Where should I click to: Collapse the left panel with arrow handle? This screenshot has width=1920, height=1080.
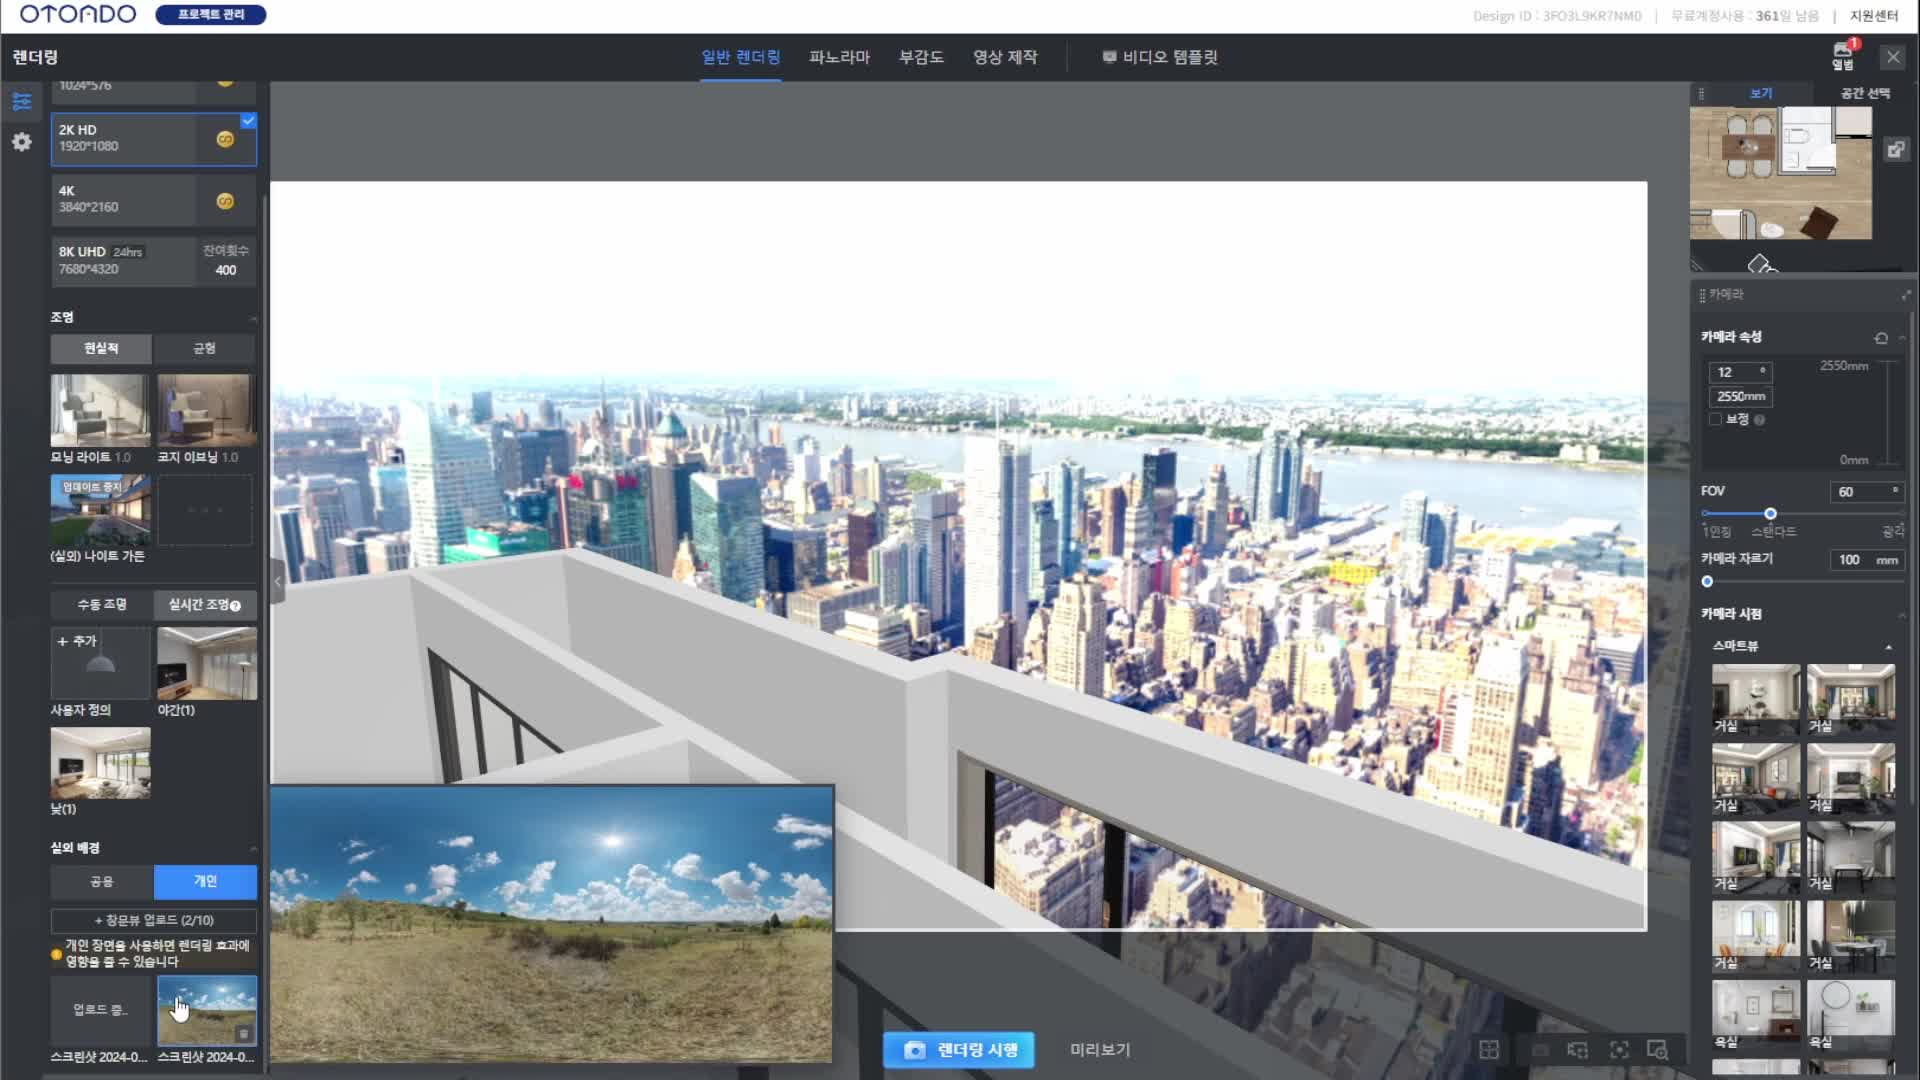pos(278,581)
